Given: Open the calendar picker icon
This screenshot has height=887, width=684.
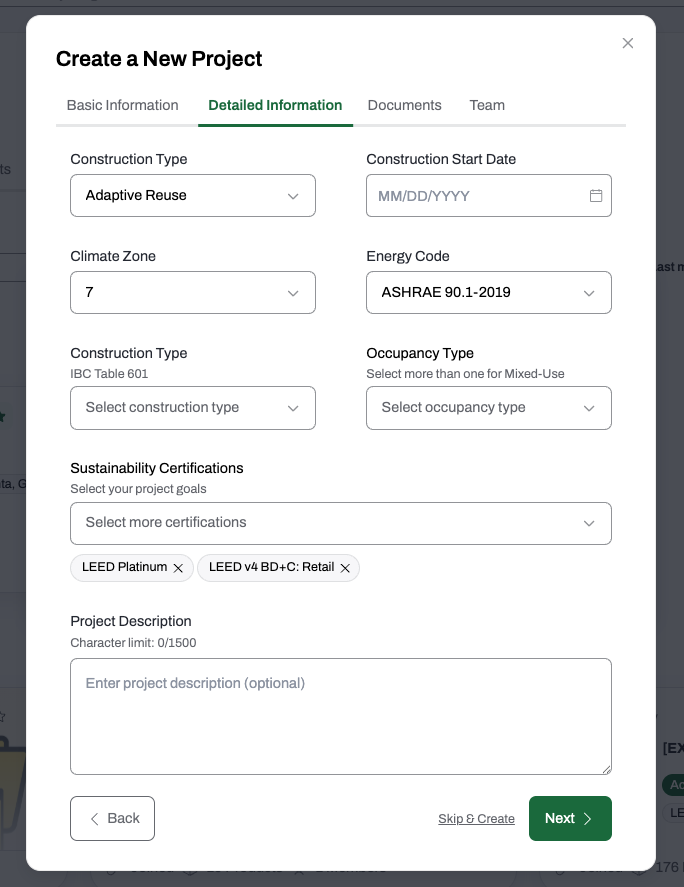Looking at the screenshot, I should tap(596, 196).
